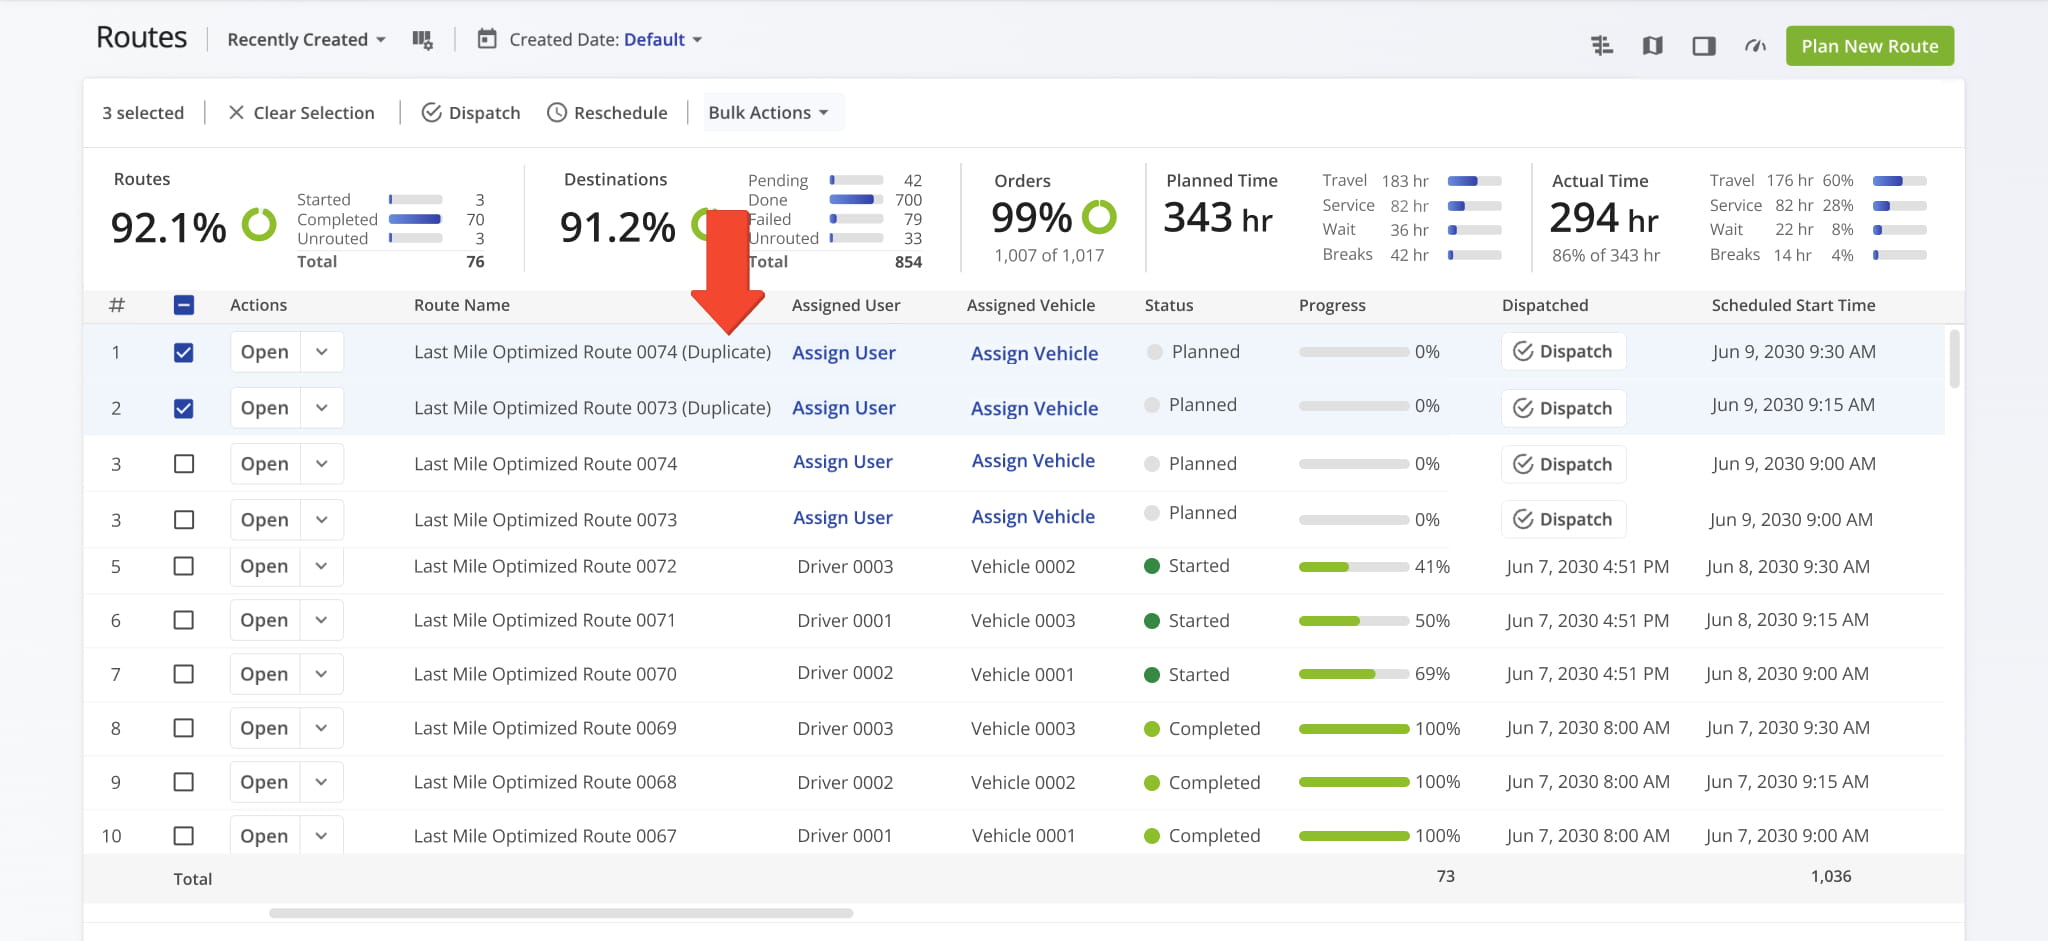Check the box for Route 0072

click(x=184, y=566)
